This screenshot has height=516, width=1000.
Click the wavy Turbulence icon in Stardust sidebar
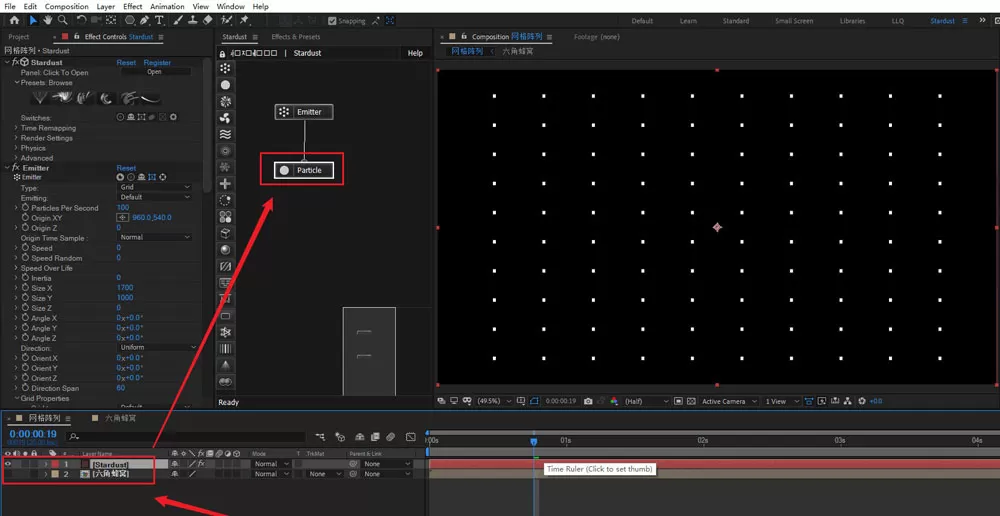pos(225,134)
